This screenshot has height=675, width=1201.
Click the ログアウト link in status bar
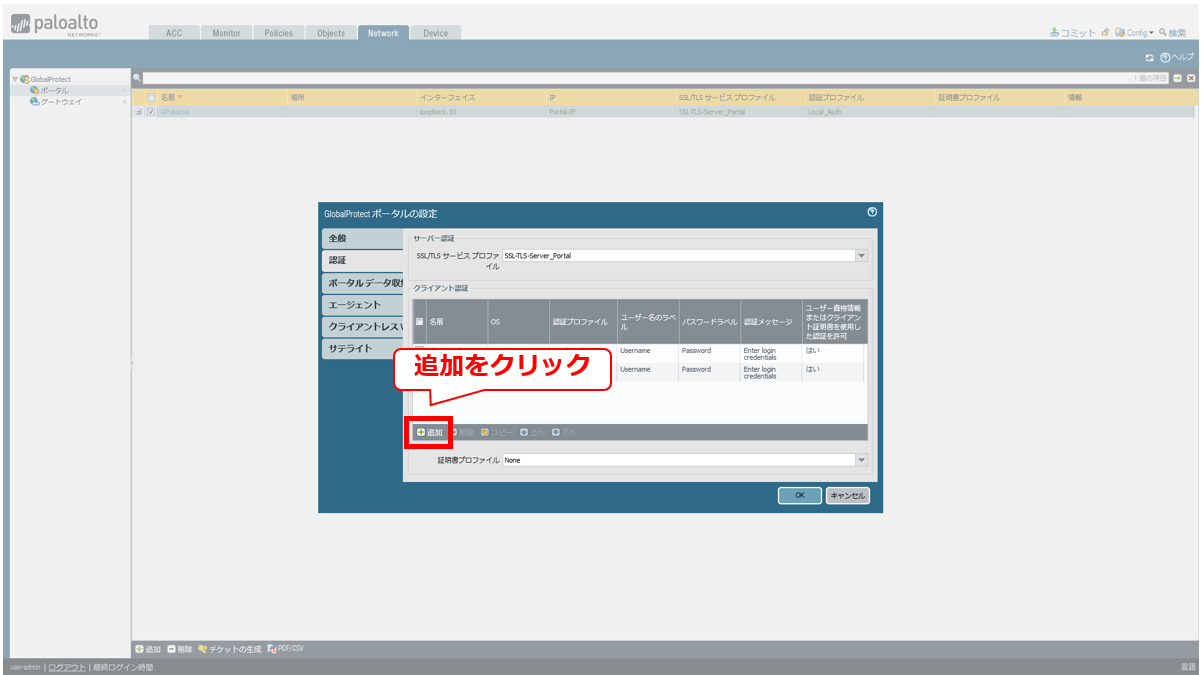click(x=67, y=667)
